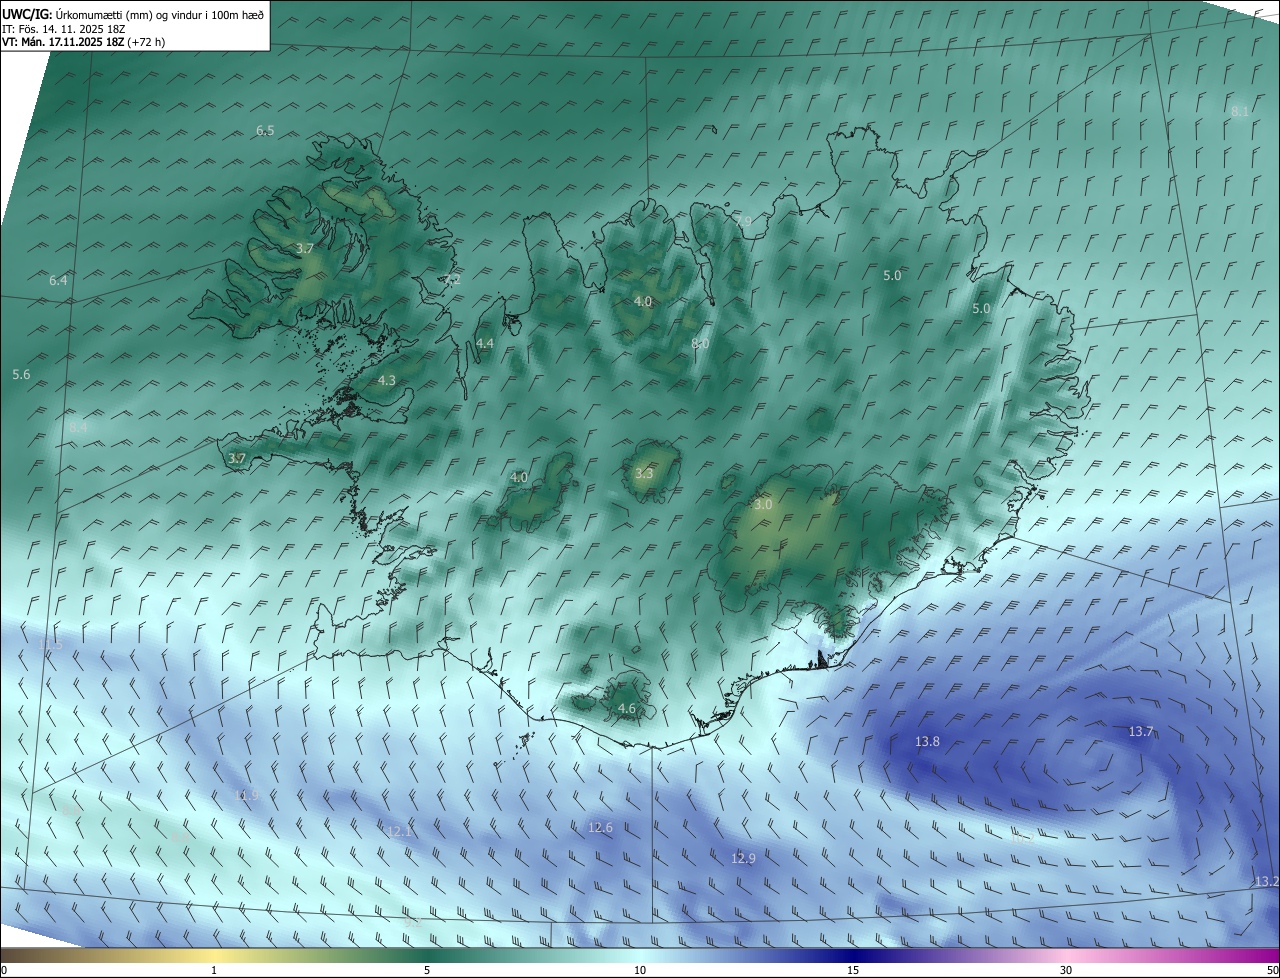Click the 4.3 value label
Image resolution: width=1280 pixels, height=978 pixels.
click(x=387, y=381)
